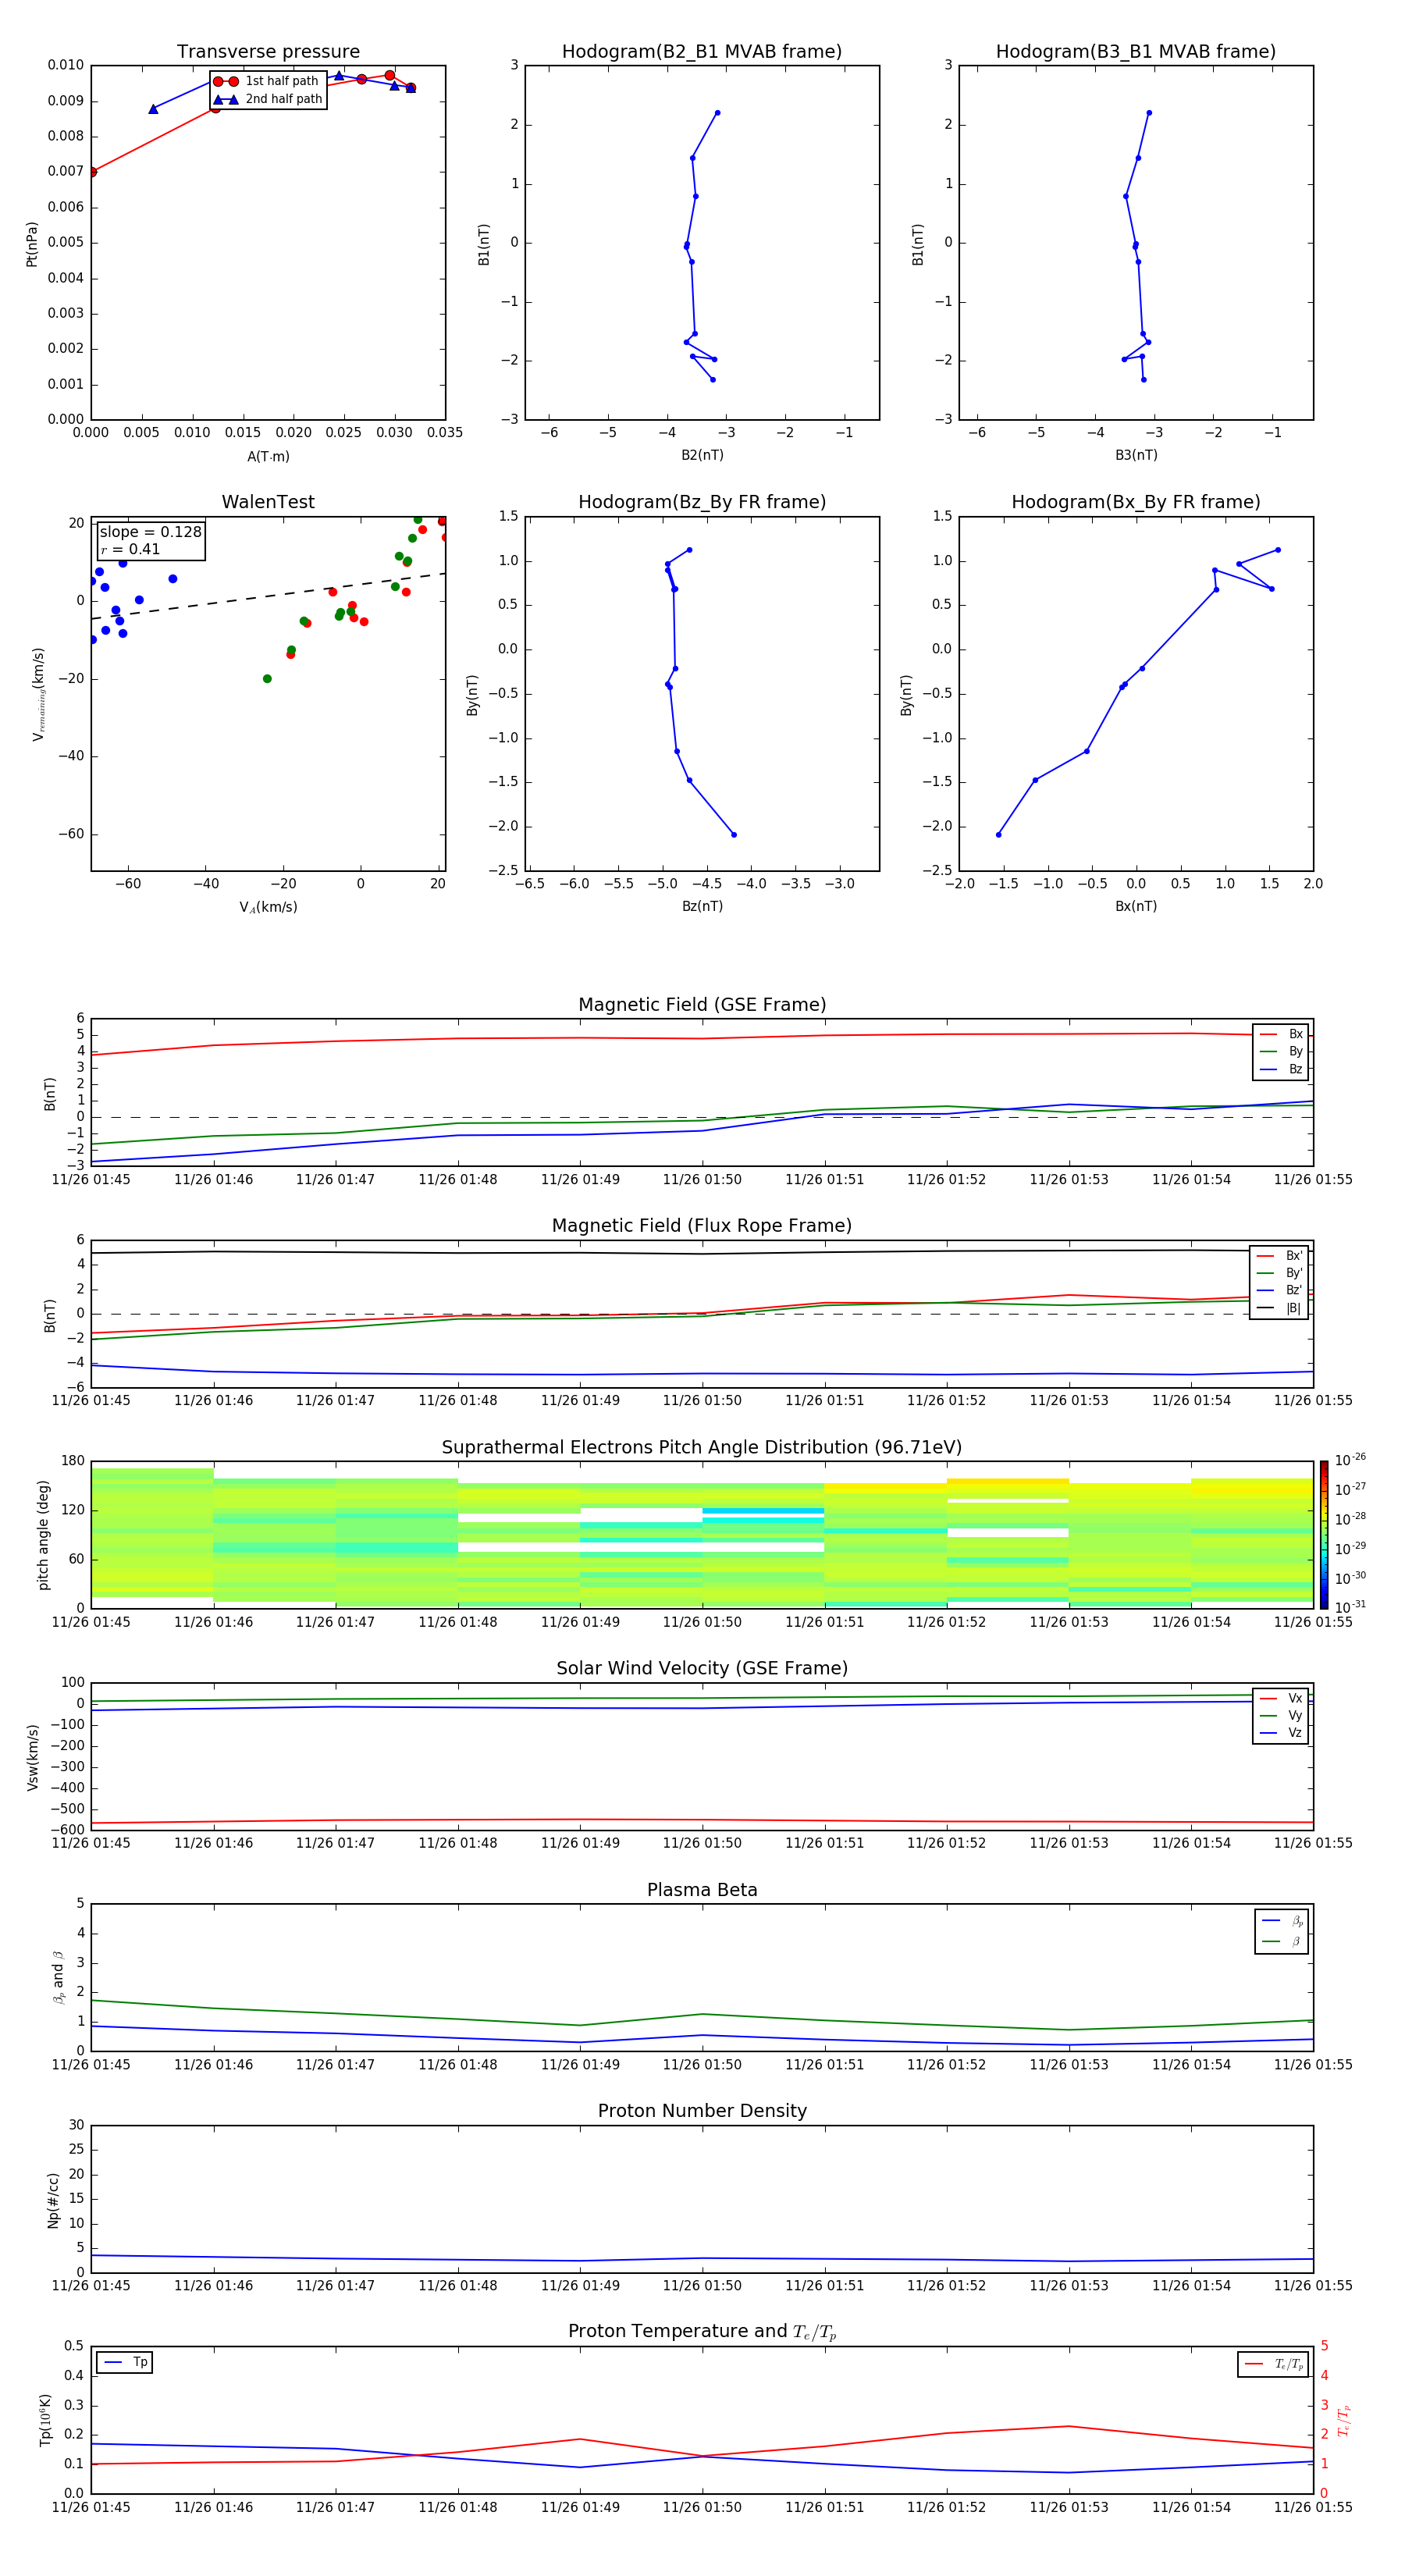Click "|B|" in the Flux Rope legend
Viewport: 1405px width, 2576px height.
click(1293, 1308)
